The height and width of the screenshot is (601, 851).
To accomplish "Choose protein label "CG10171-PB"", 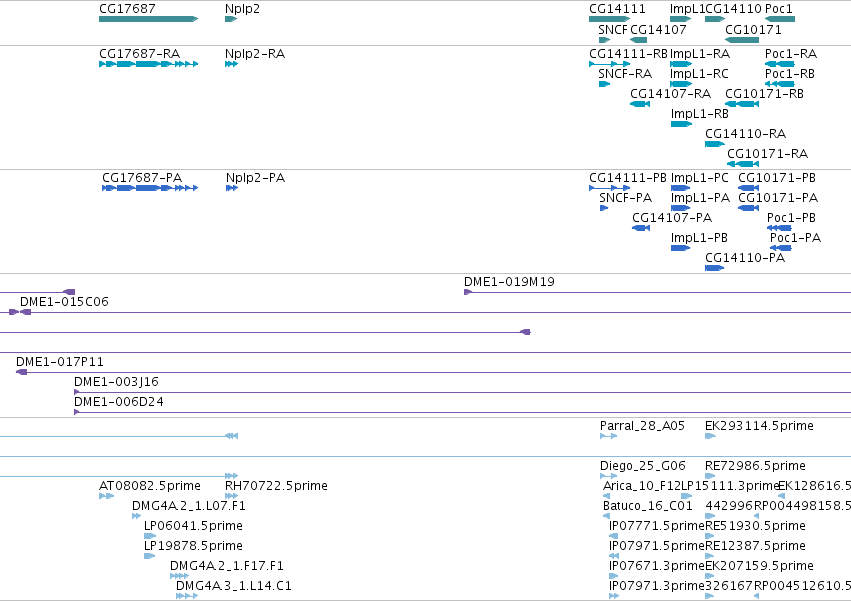I will pos(777,178).
